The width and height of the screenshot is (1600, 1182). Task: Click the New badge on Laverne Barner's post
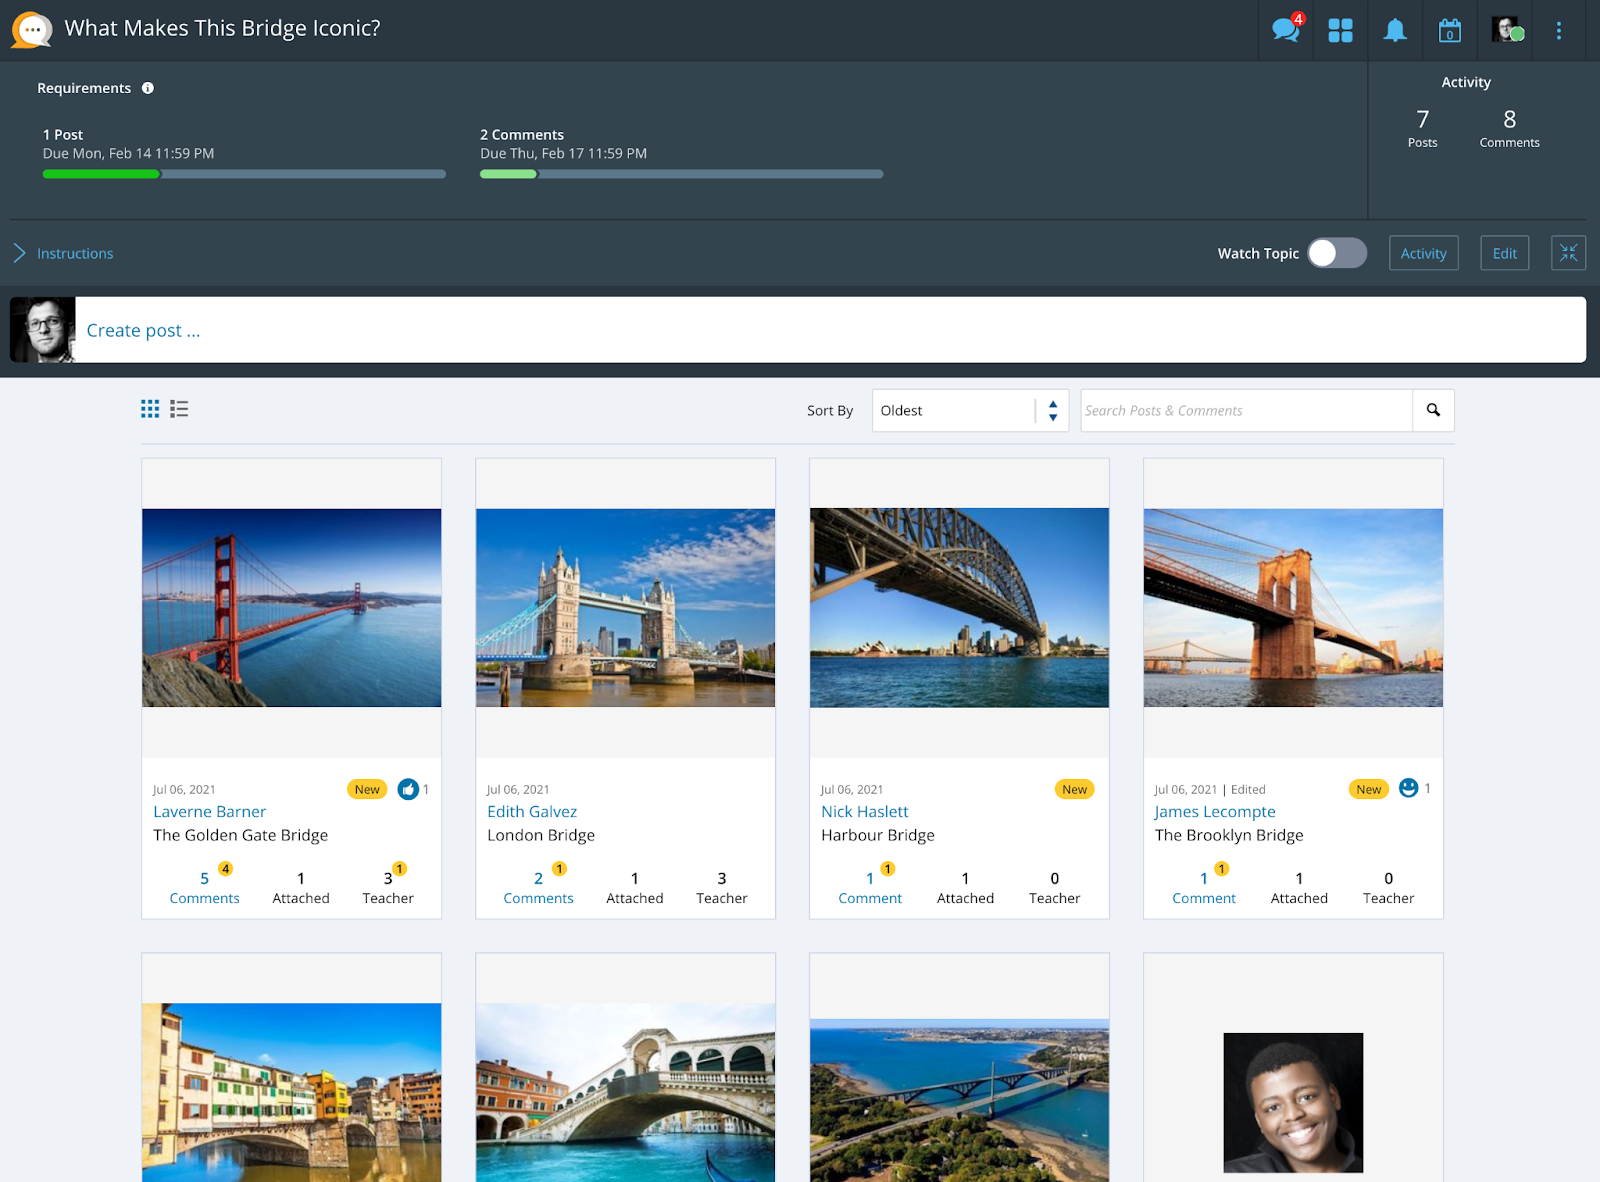click(367, 789)
